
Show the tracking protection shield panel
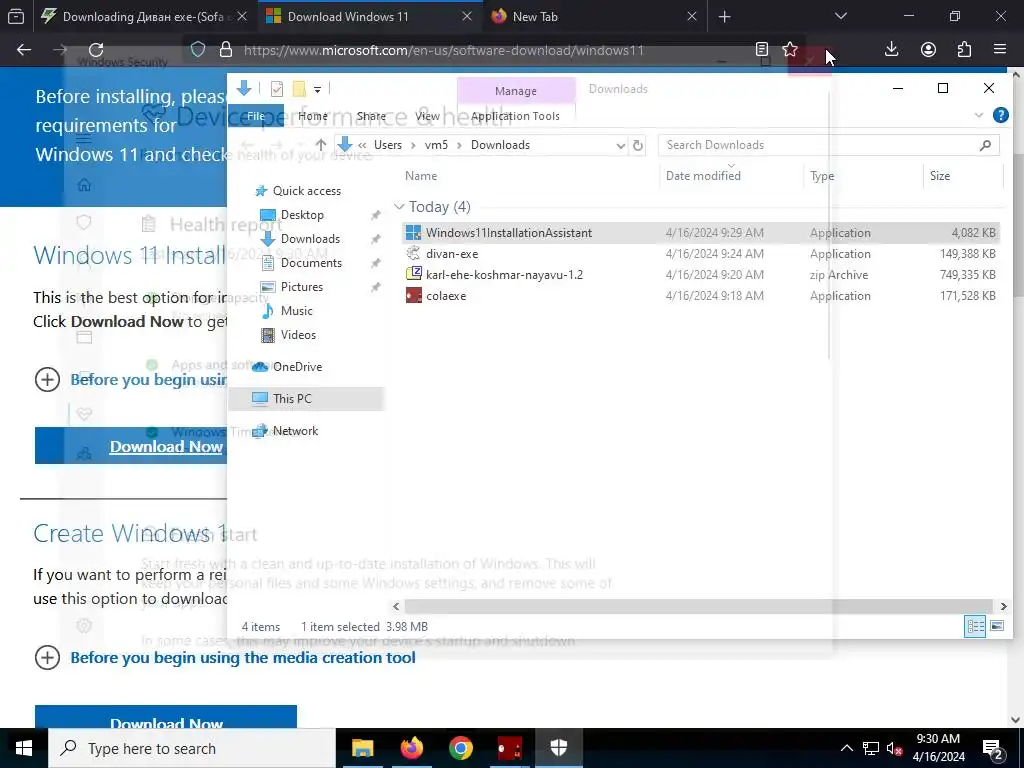(x=198, y=50)
